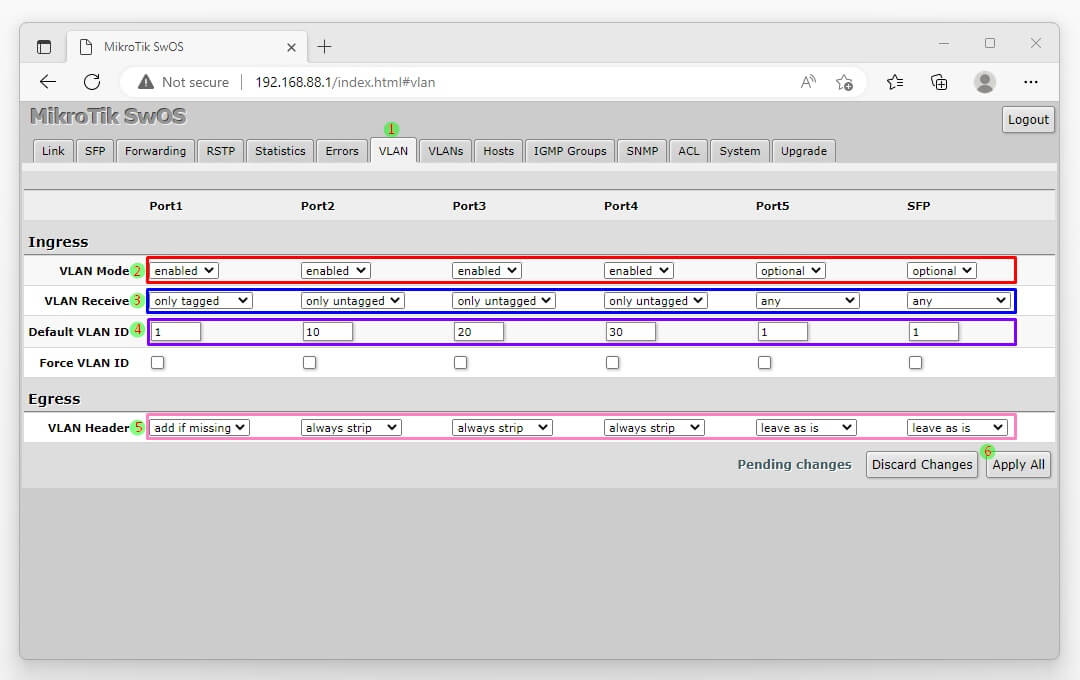Open the tab actions menu icon
The width and height of the screenshot is (1080, 680).
click(x=44, y=47)
